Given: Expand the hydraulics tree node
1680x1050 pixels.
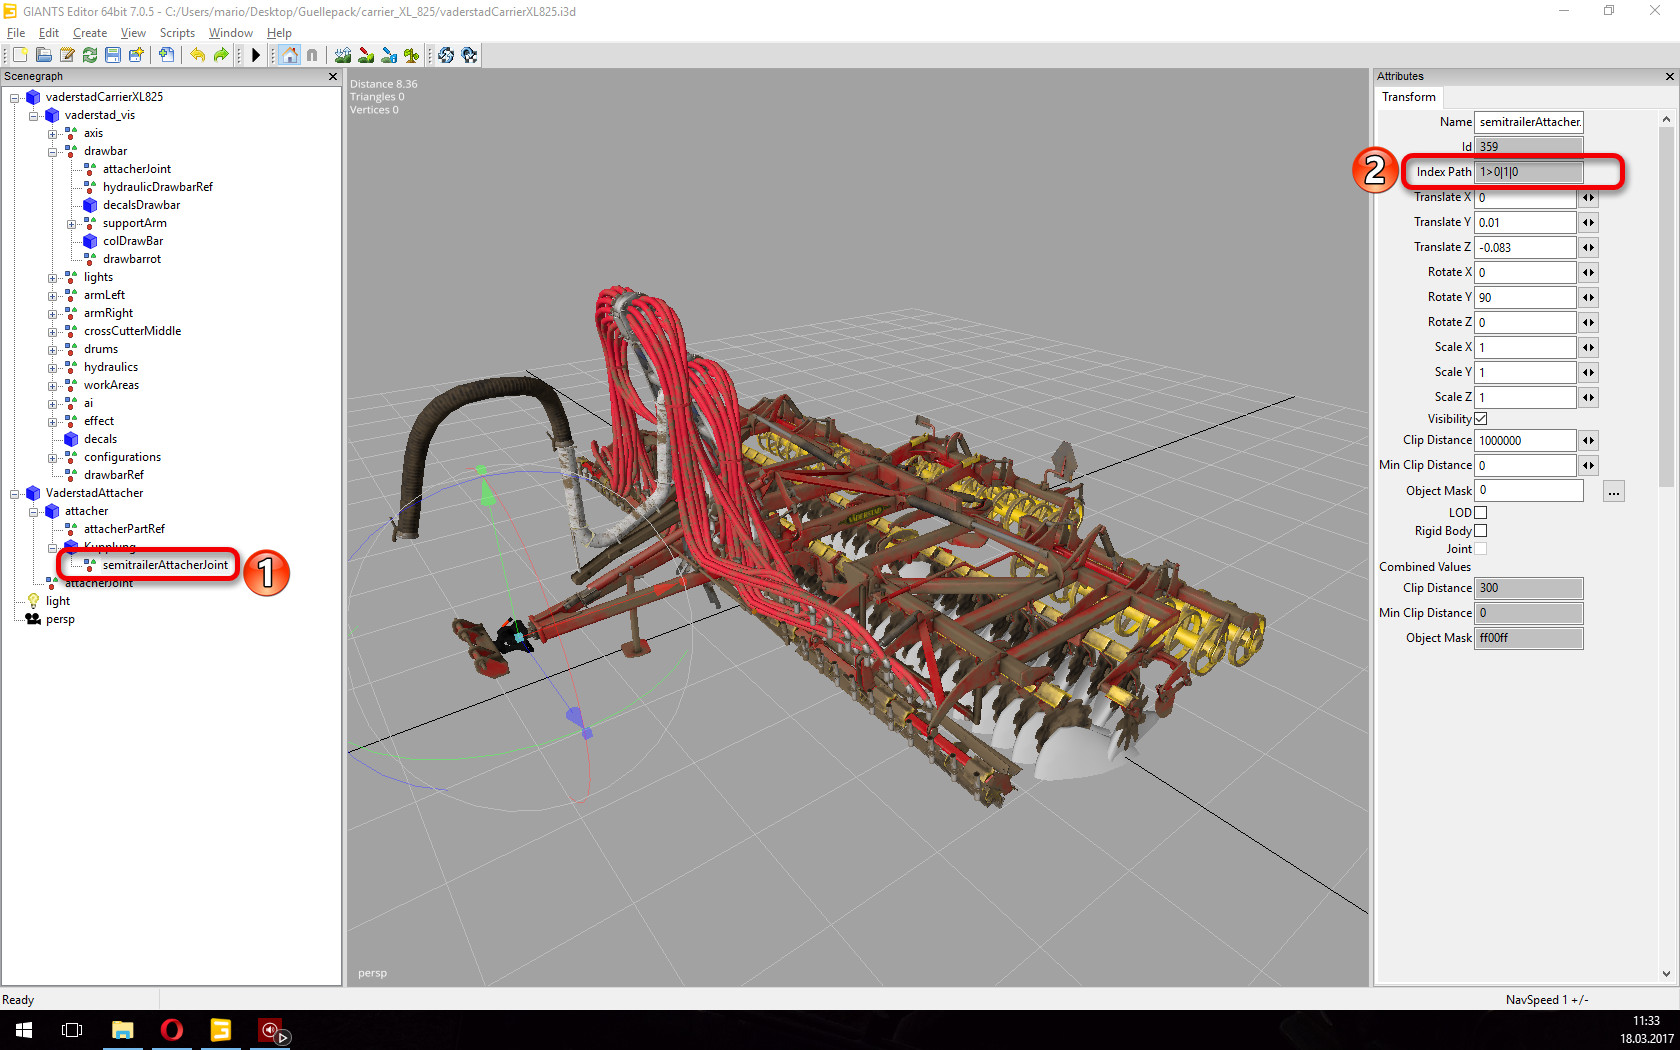Looking at the screenshot, I should [53, 368].
